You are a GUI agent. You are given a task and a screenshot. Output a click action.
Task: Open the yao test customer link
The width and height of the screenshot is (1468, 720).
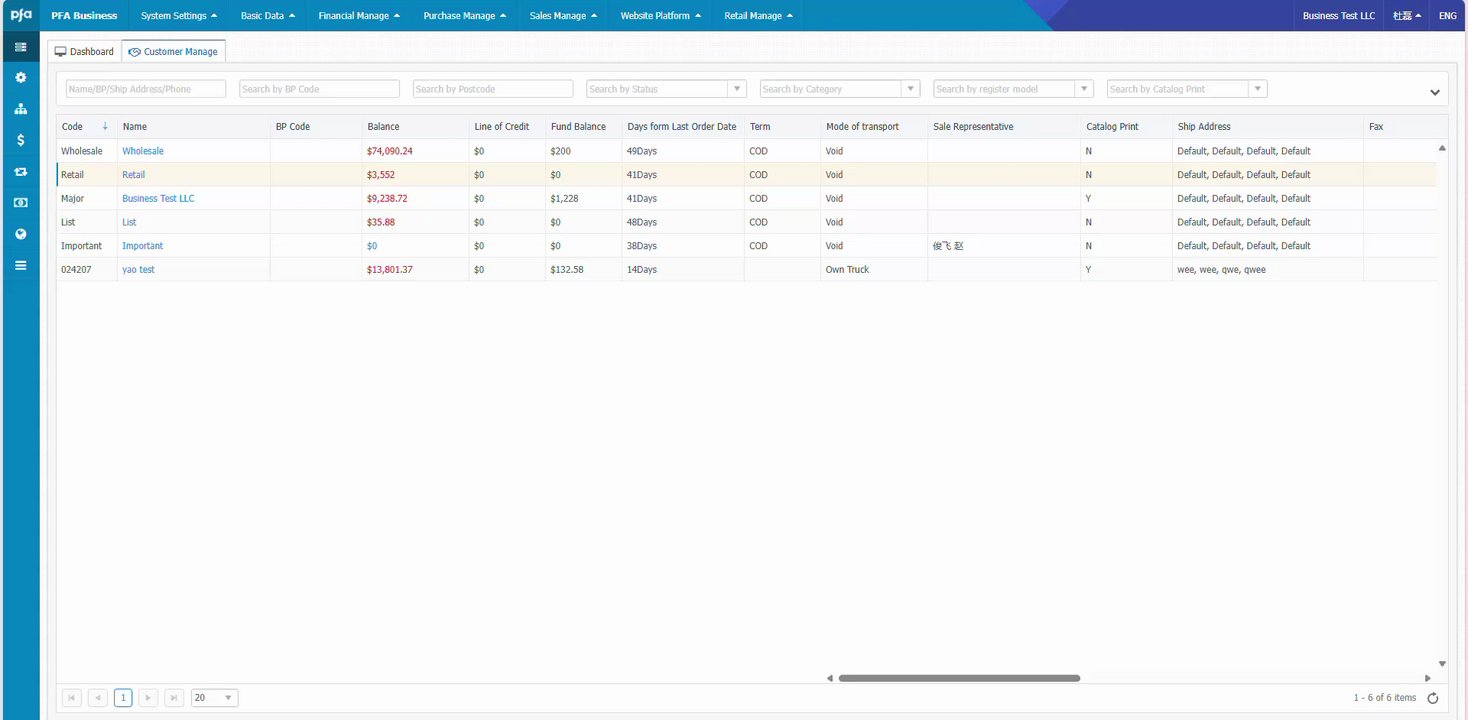[x=138, y=270]
